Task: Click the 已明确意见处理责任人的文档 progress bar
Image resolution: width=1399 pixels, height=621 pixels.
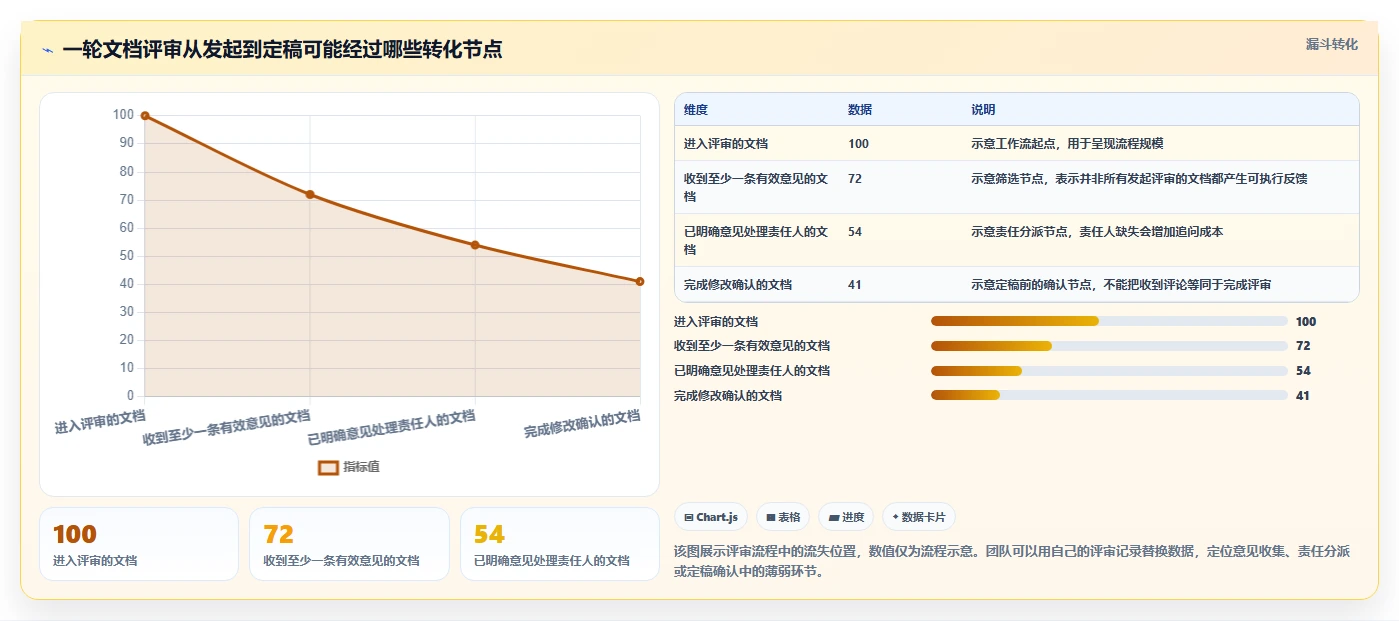Action: click(1109, 371)
